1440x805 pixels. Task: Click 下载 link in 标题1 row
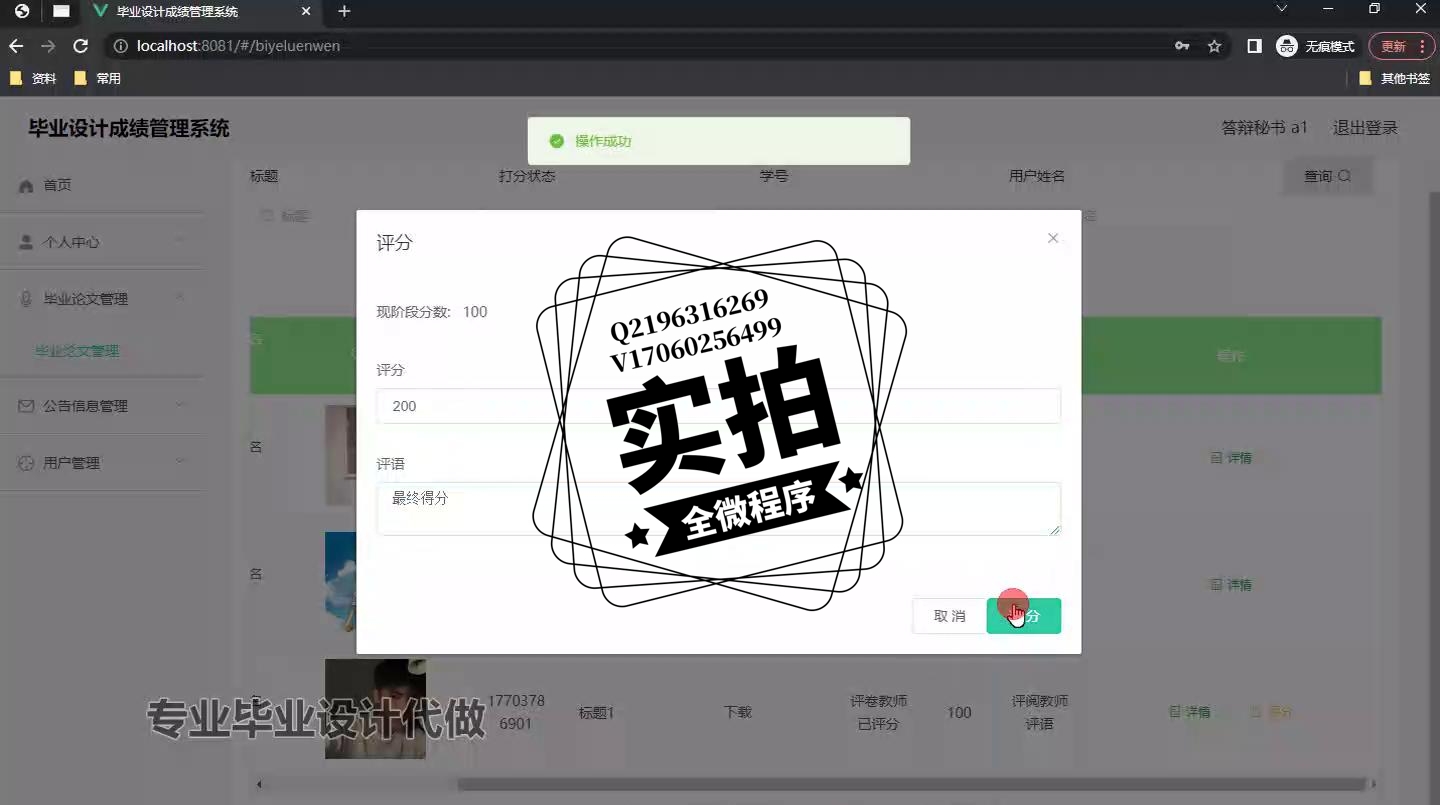tap(737, 712)
